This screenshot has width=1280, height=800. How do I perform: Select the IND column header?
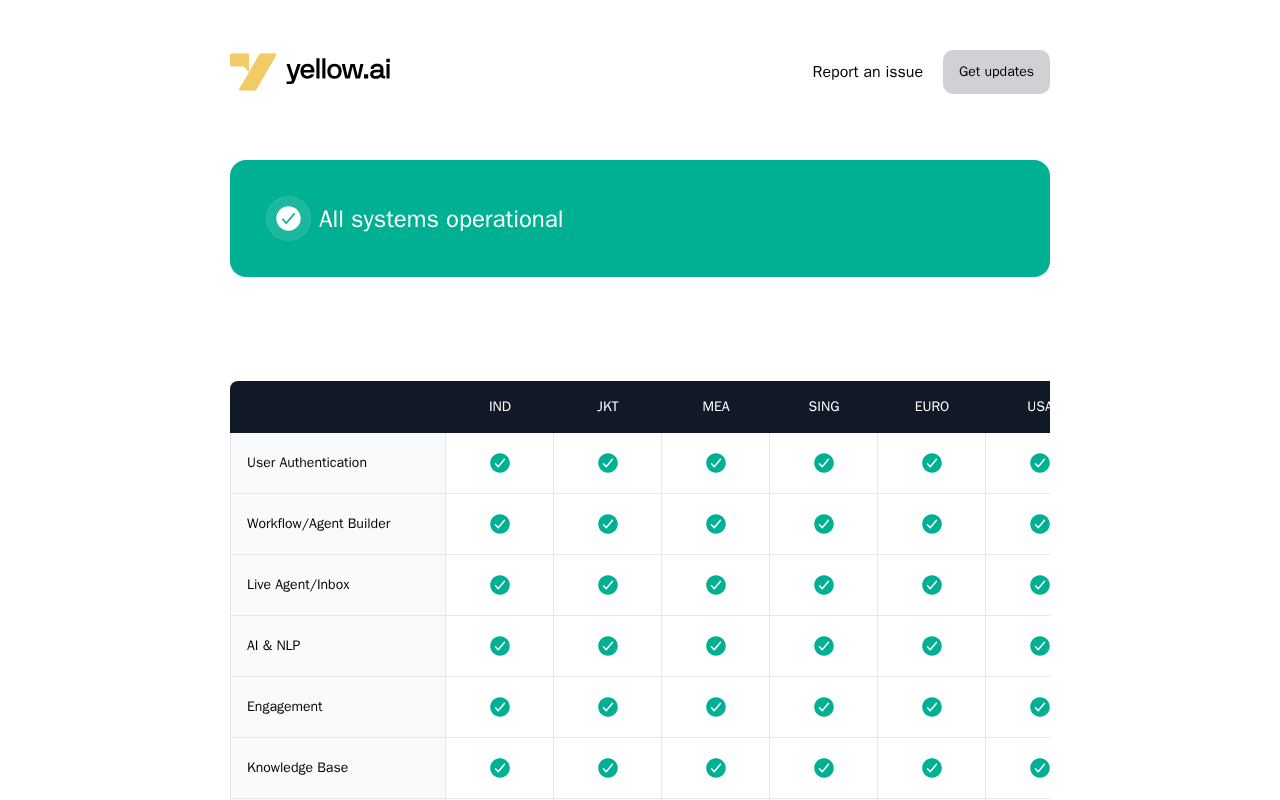(x=500, y=407)
